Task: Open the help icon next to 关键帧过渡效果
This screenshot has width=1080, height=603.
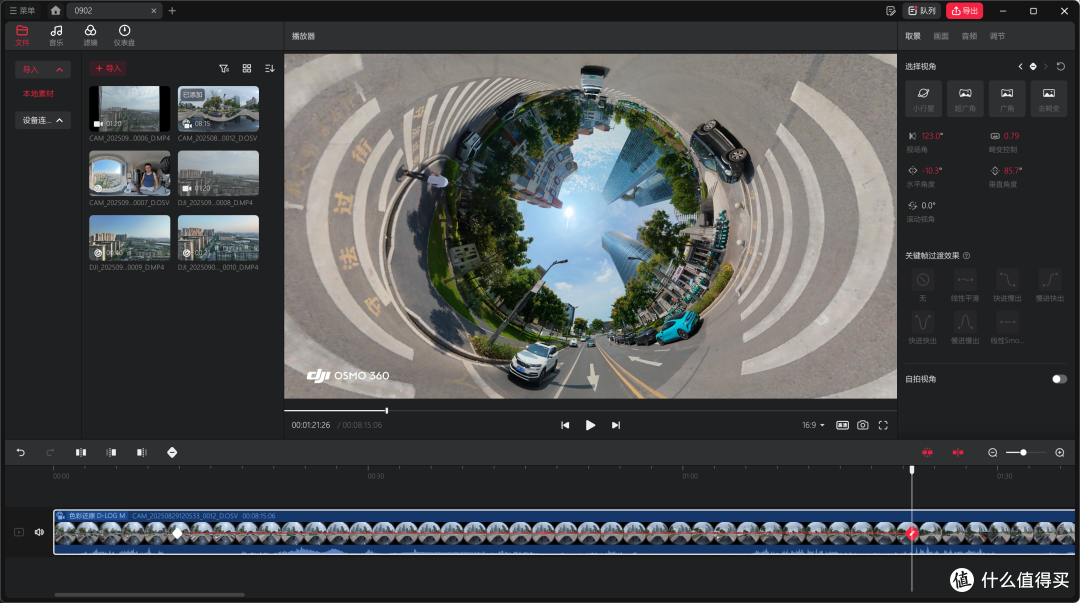Action: click(966, 256)
